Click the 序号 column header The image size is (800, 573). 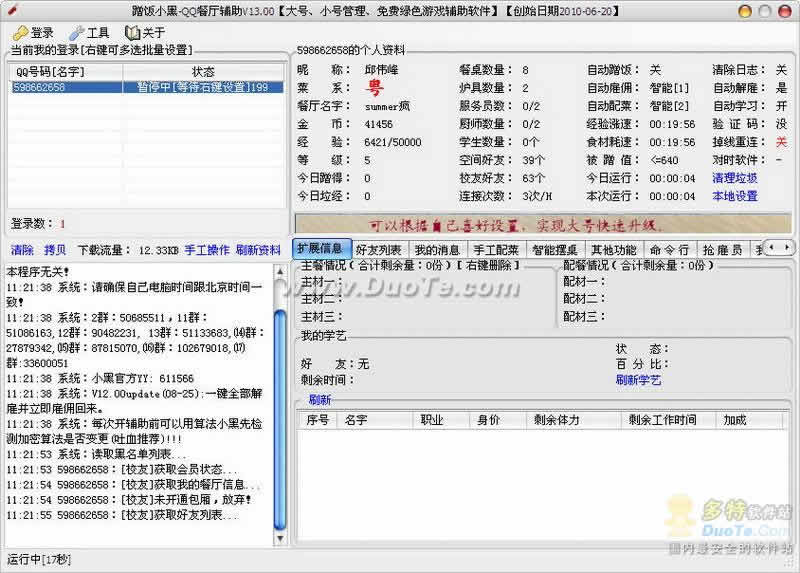[x=317, y=420]
